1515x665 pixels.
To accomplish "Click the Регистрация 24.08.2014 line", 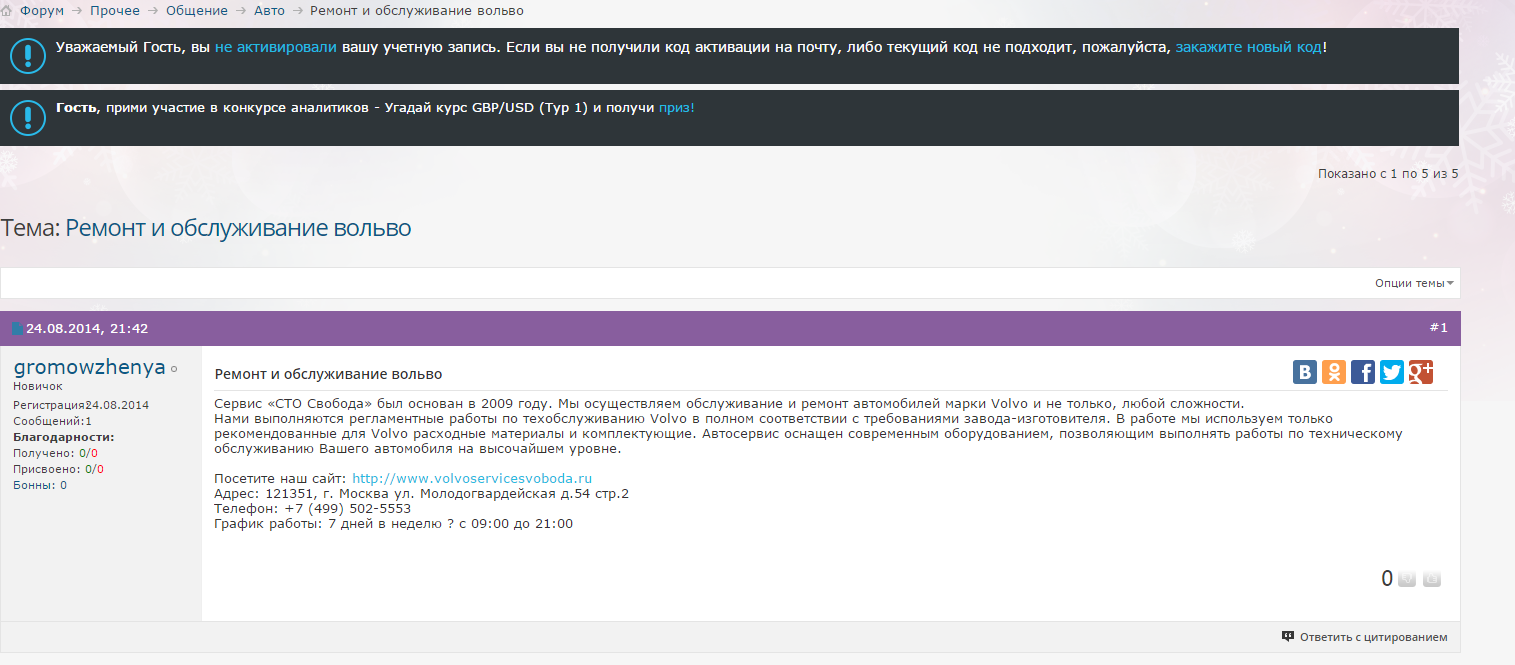I will tap(81, 405).
